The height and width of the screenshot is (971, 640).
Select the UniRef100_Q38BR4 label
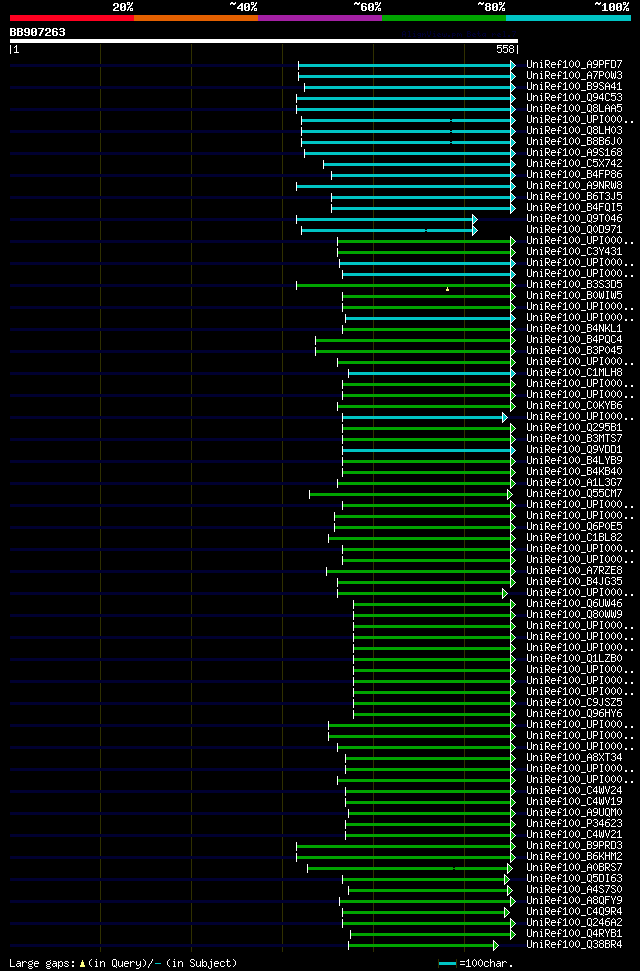574,945
